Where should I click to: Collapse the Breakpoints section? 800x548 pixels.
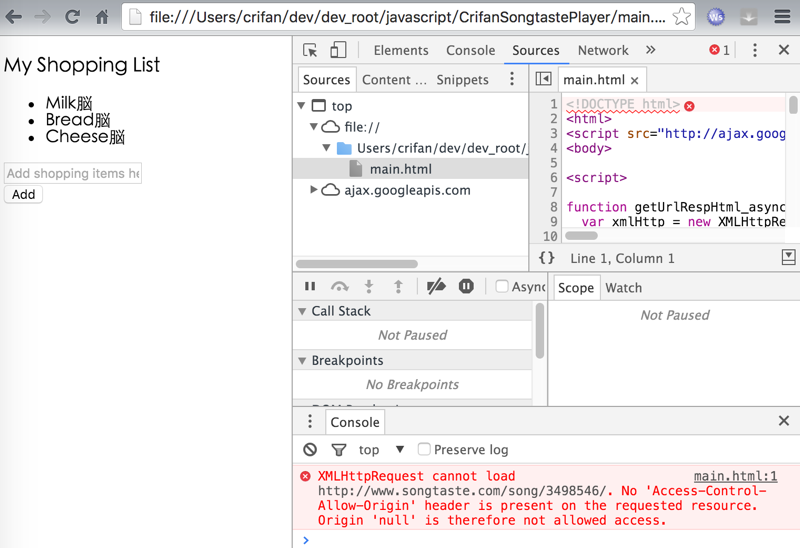pos(303,360)
